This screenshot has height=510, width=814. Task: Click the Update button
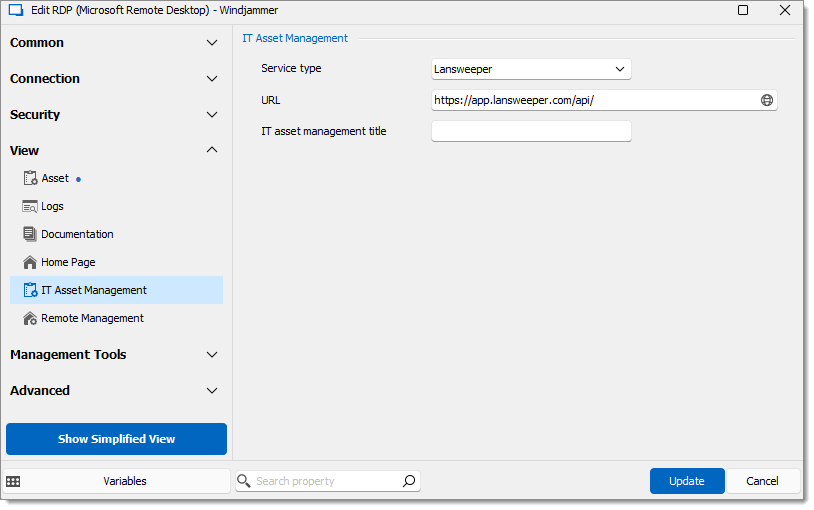(x=687, y=481)
